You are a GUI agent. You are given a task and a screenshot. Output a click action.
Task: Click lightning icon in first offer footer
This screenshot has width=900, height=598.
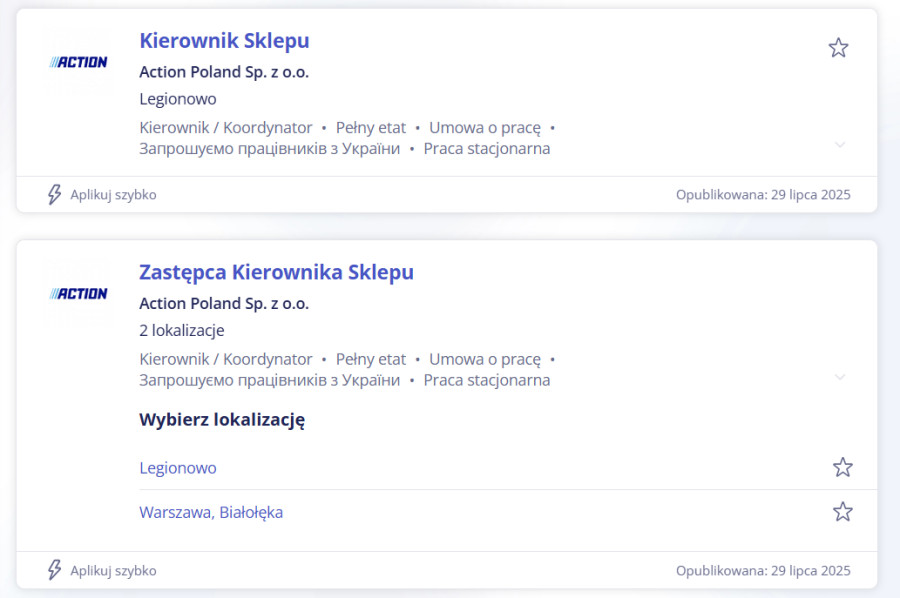[x=55, y=195]
